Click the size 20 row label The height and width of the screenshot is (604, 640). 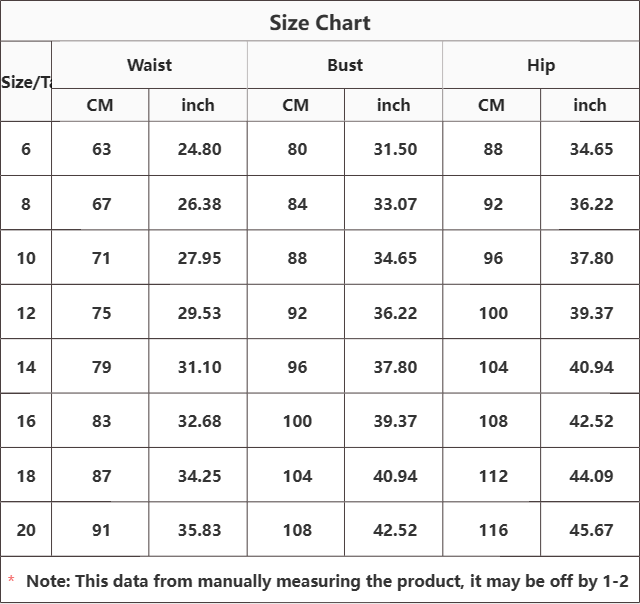pos(26,530)
